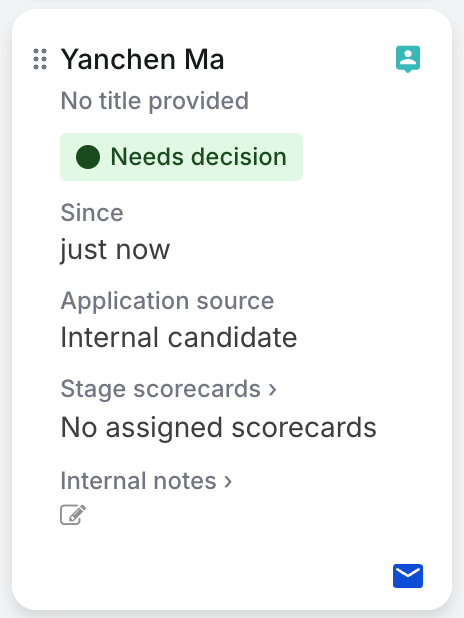The height and width of the screenshot is (618, 464).
Task: Open Yanchen Ma candidate name
Action: (142, 60)
